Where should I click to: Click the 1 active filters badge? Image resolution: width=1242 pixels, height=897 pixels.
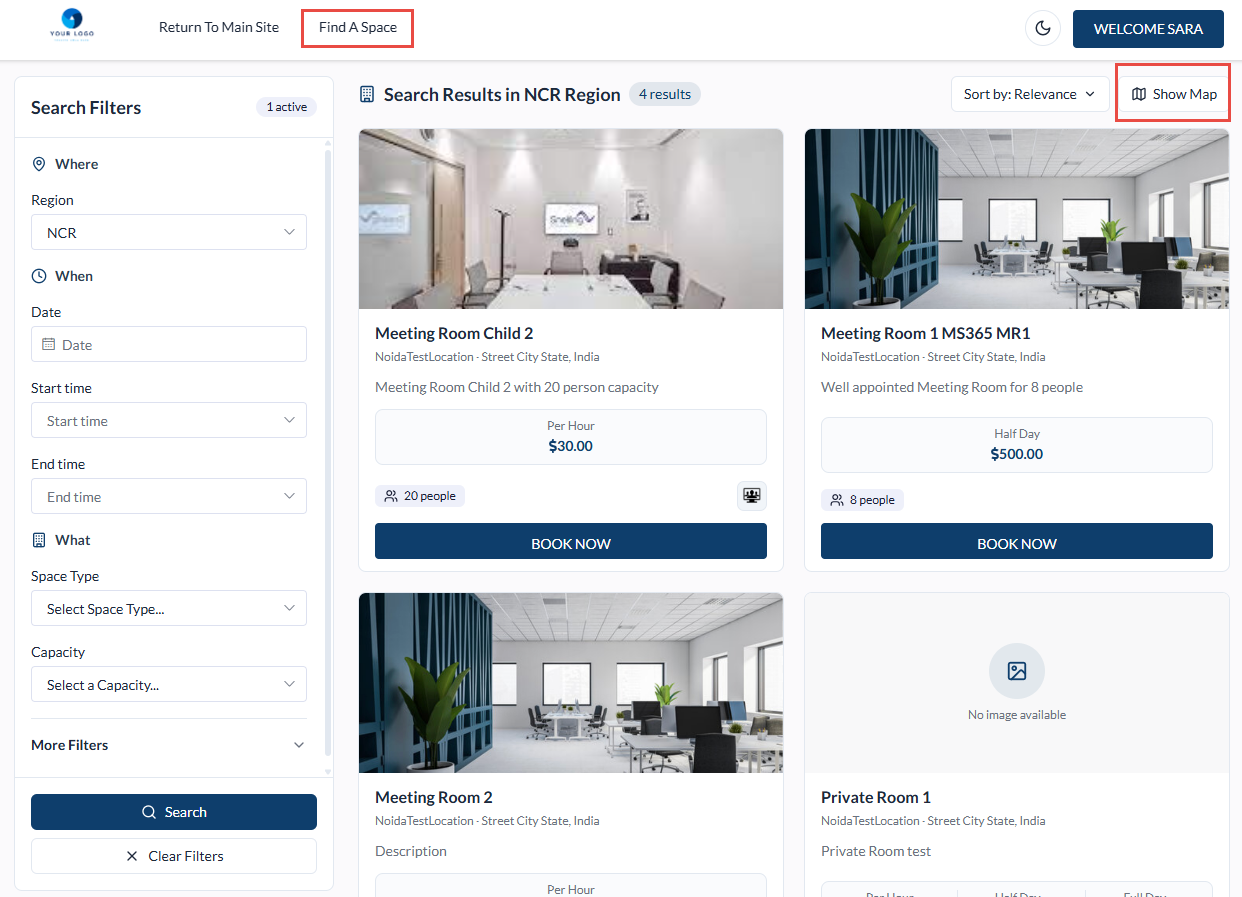286,107
